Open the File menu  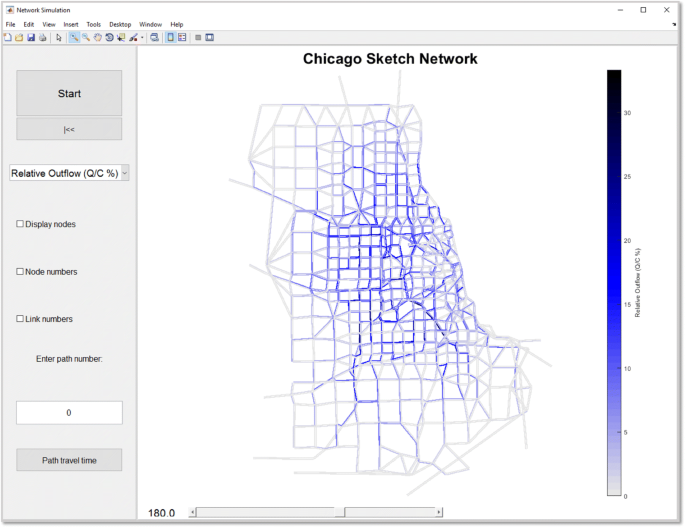click(10, 24)
